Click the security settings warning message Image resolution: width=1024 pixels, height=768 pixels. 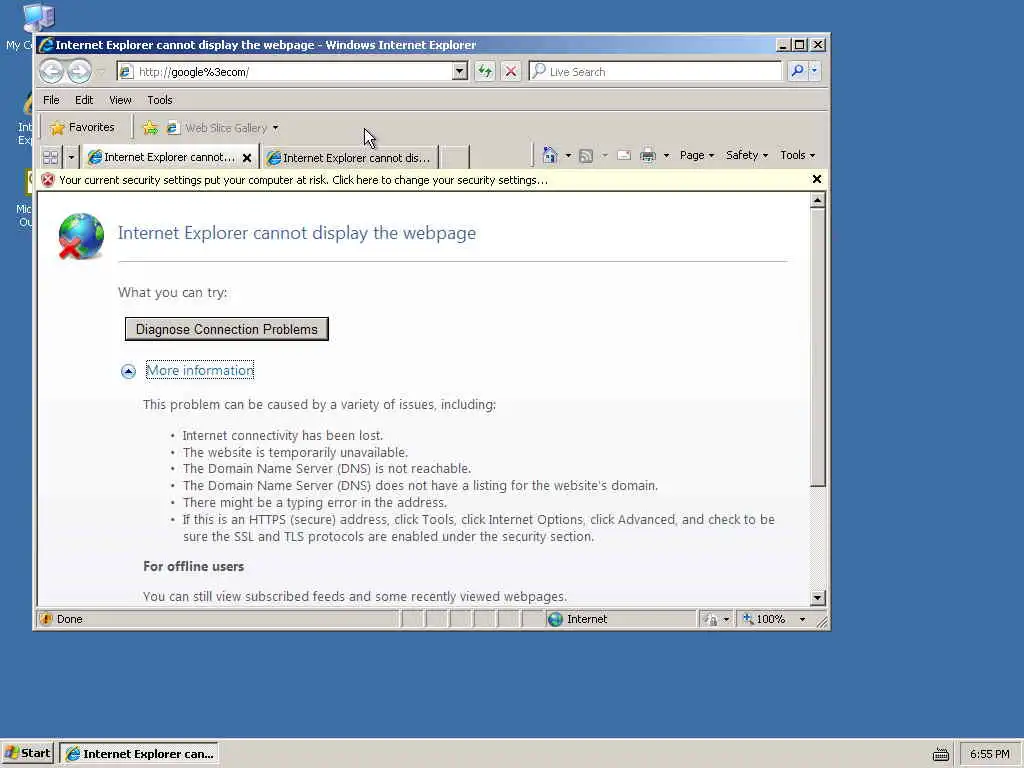click(x=303, y=180)
